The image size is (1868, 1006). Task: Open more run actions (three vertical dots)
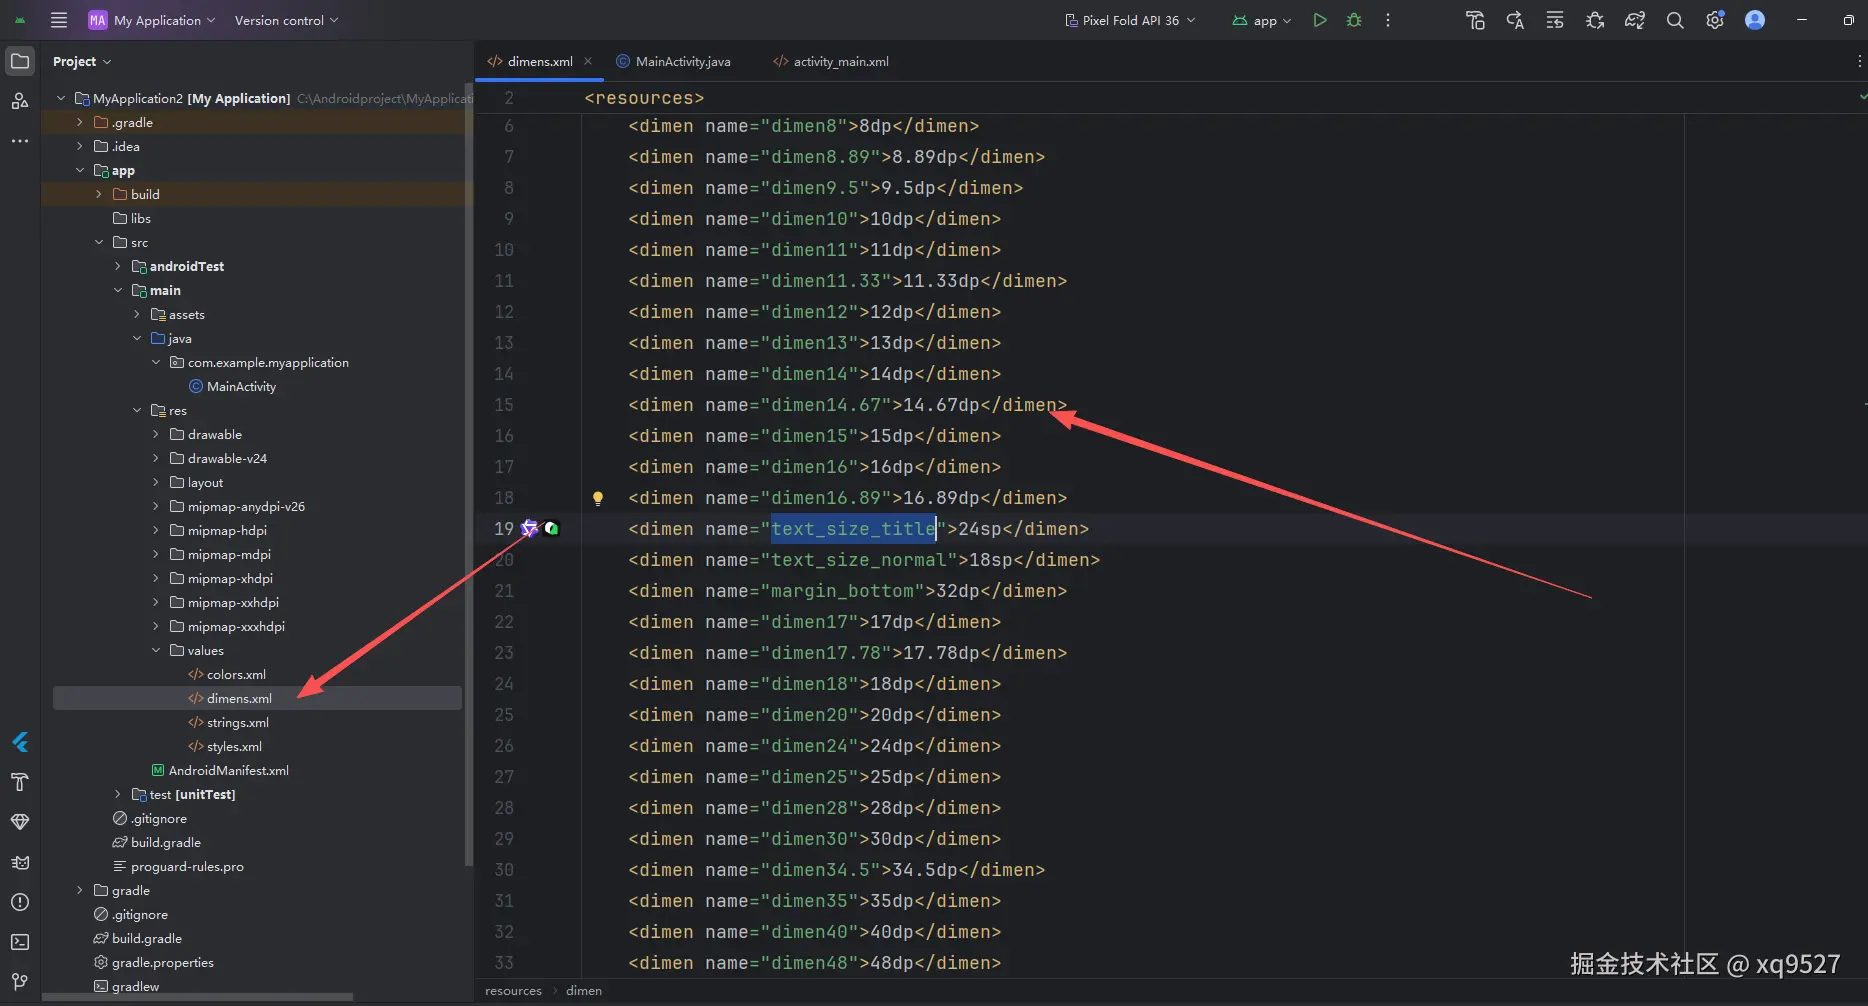point(1388,20)
